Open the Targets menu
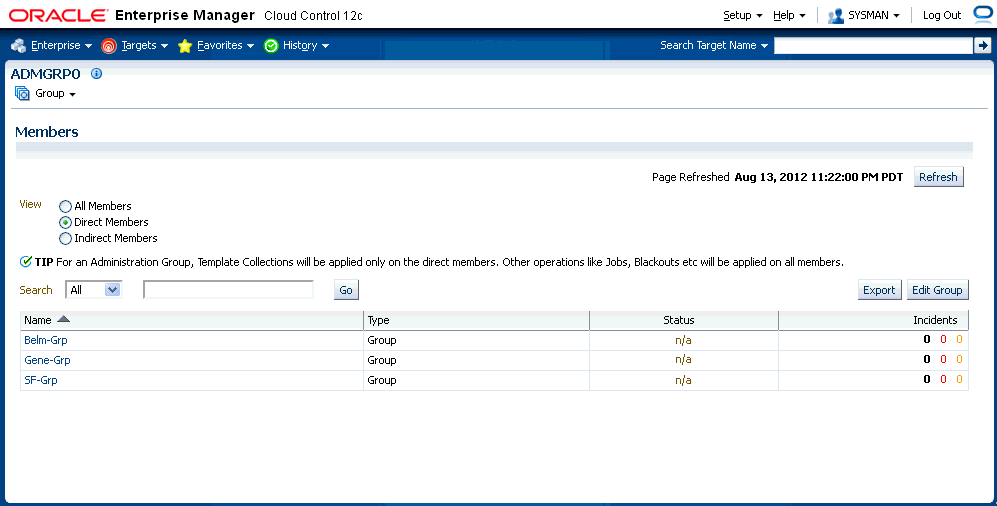Screen dimensions: 997x506 pyautogui.click(x=144, y=46)
